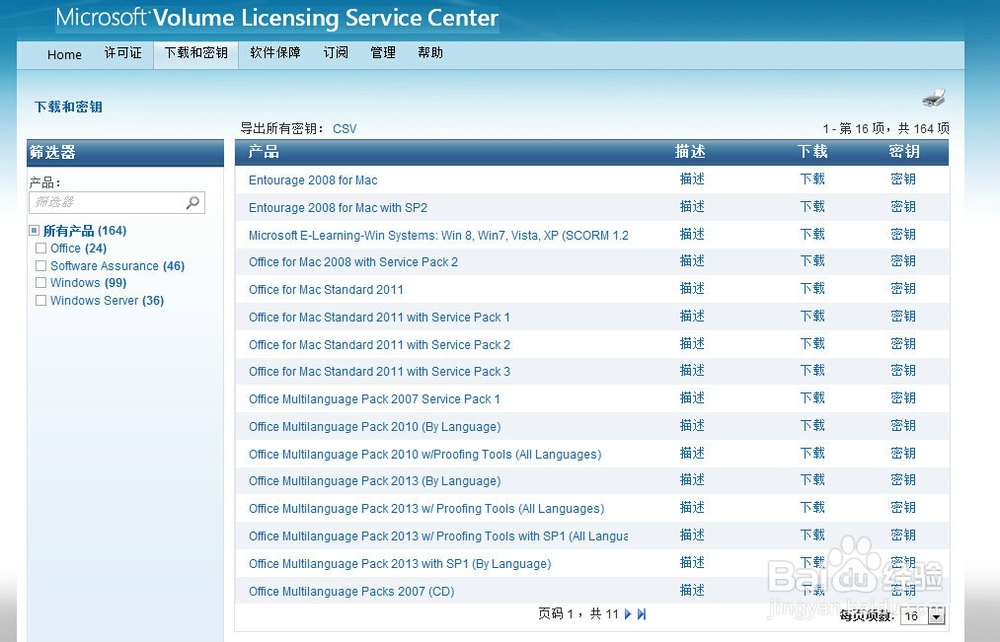Click 描述 for Entourage 2008 for Mac
This screenshot has width=1000, height=642.
[x=692, y=179]
